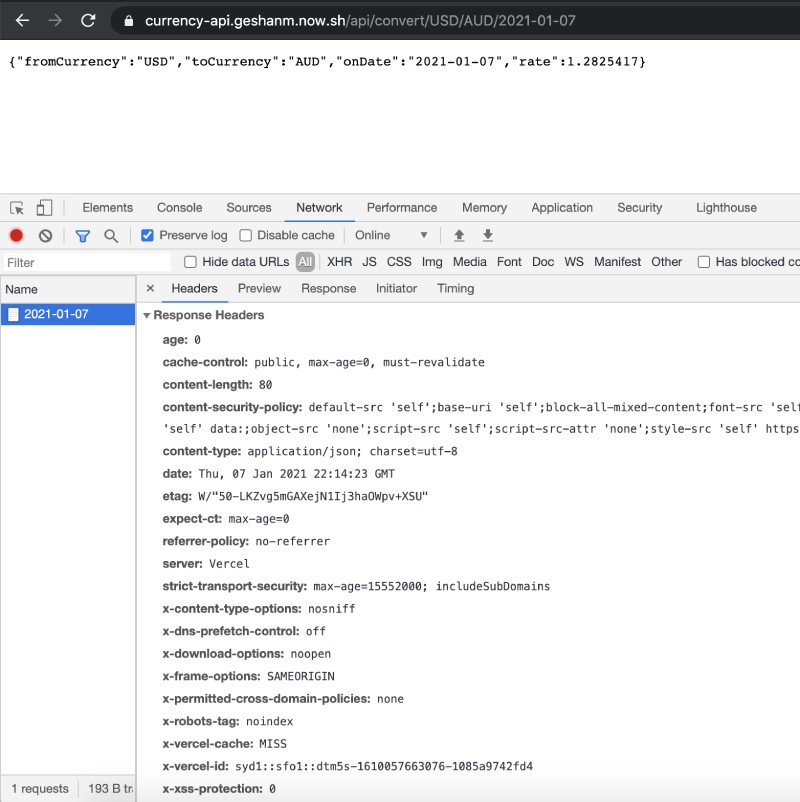Viewport: 800px width, 802px height.
Task: Toggle the device toolbar icon
Action: 40,206
